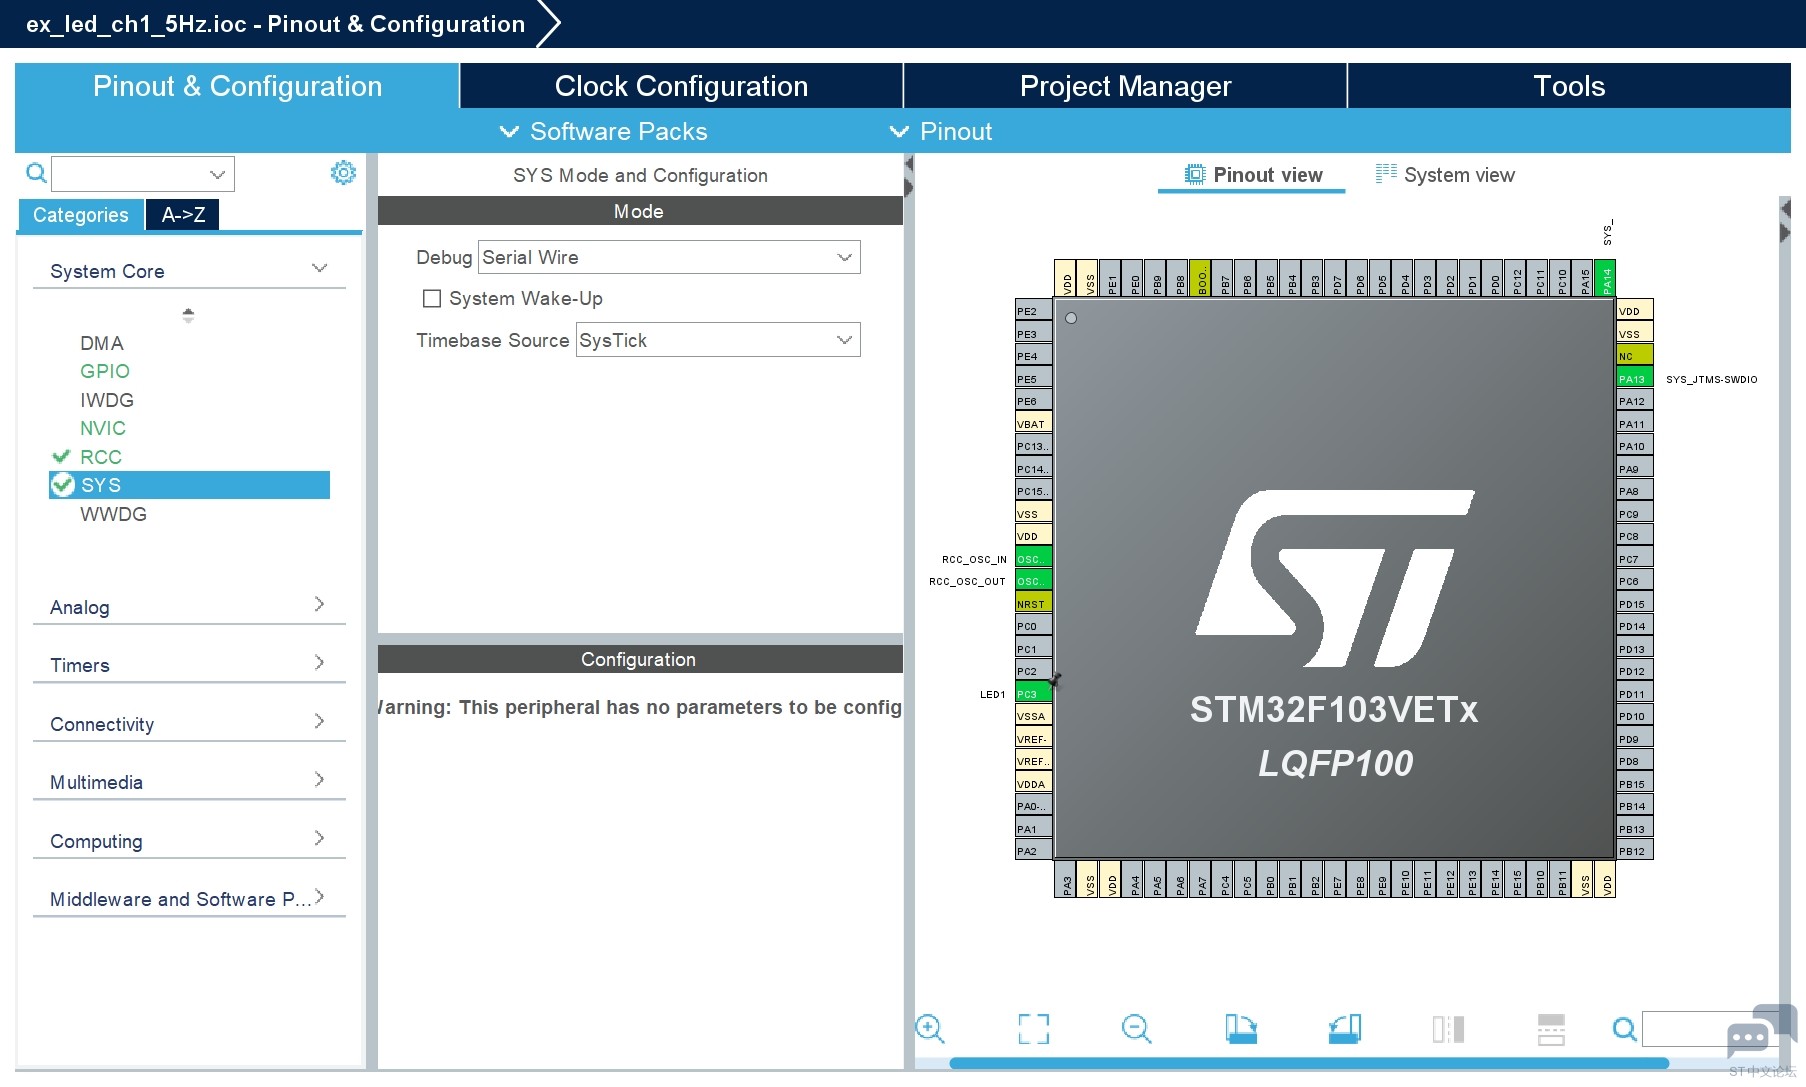Click the STM32F103VETx chip name
The height and width of the screenshot is (1087, 1806).
[x=1334, y=709]
